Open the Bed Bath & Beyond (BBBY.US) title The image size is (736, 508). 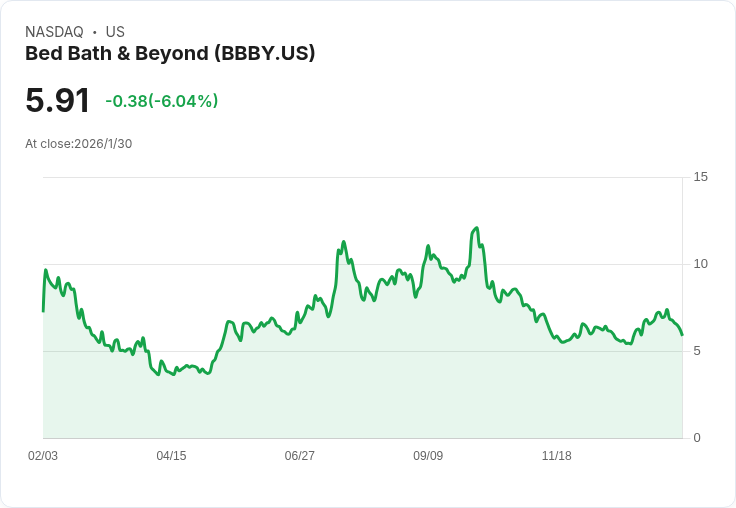(x=170, y=53)
